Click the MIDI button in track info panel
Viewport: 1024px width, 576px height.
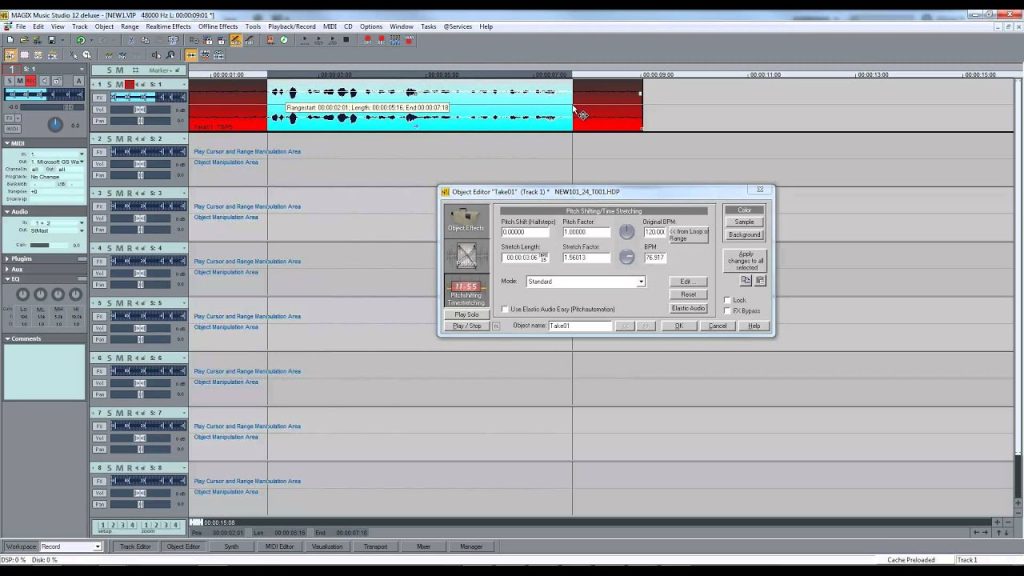click(12, 129)
